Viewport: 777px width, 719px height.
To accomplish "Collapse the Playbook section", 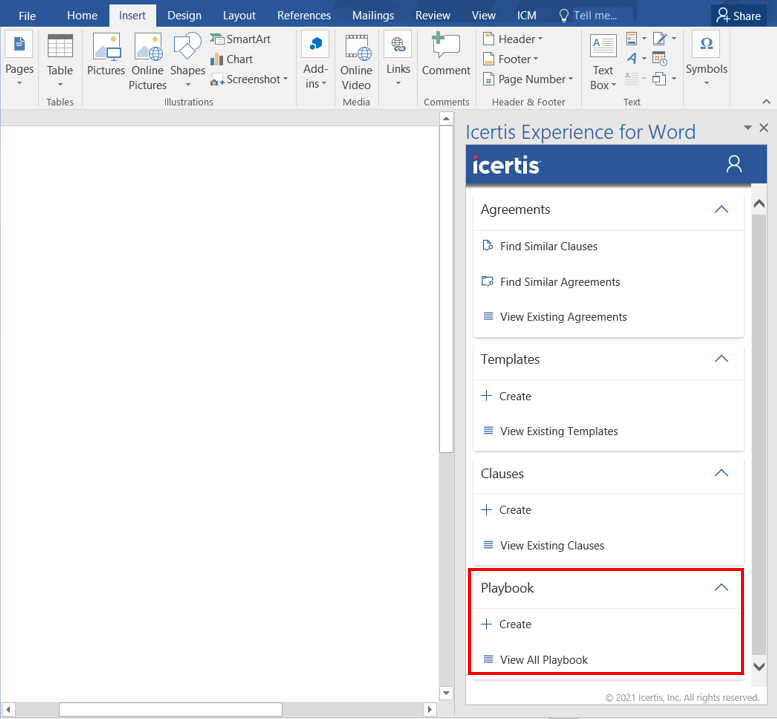I will 721,588.
